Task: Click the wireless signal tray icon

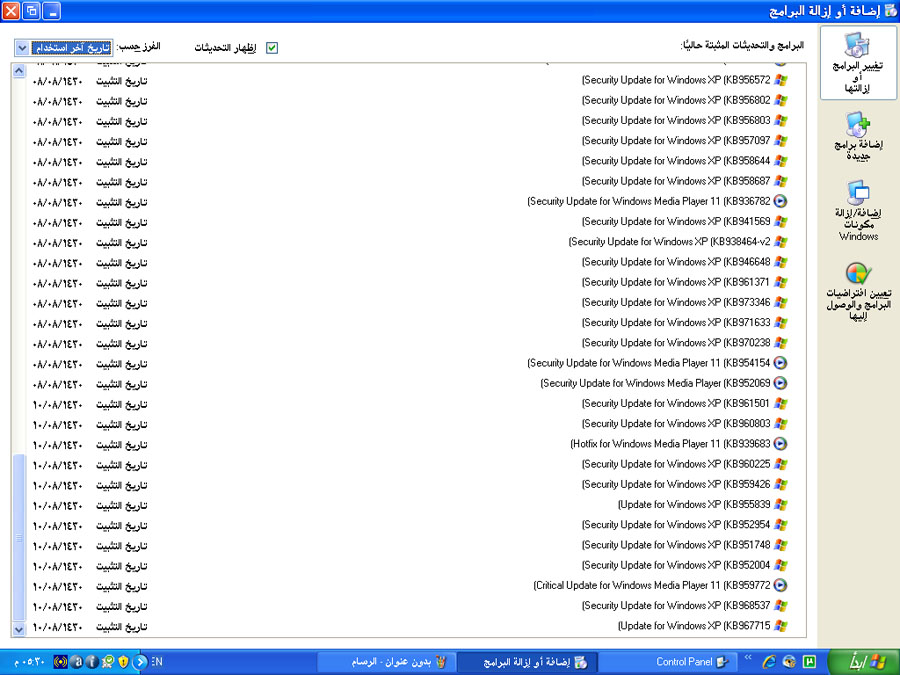Action: pyautogui.click(x=60, y=662)
